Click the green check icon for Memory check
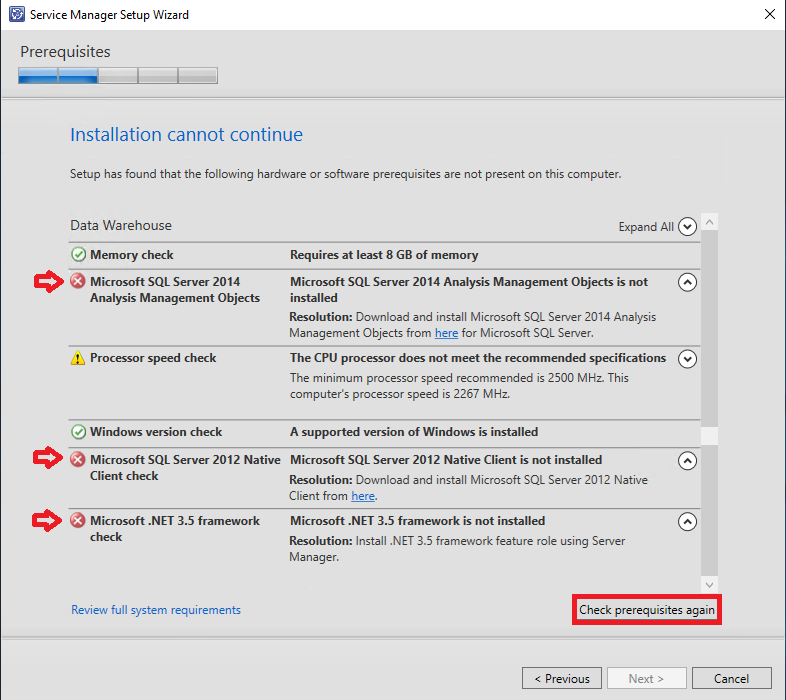Image resolution: width=786 pixels, height=700 pixels. tap(78, 255)
